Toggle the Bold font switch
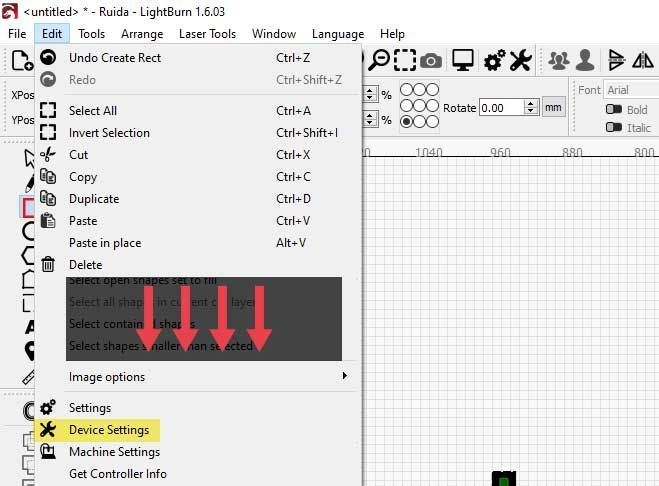The width and height of the screenshot is (659, 486). (614, 109)
